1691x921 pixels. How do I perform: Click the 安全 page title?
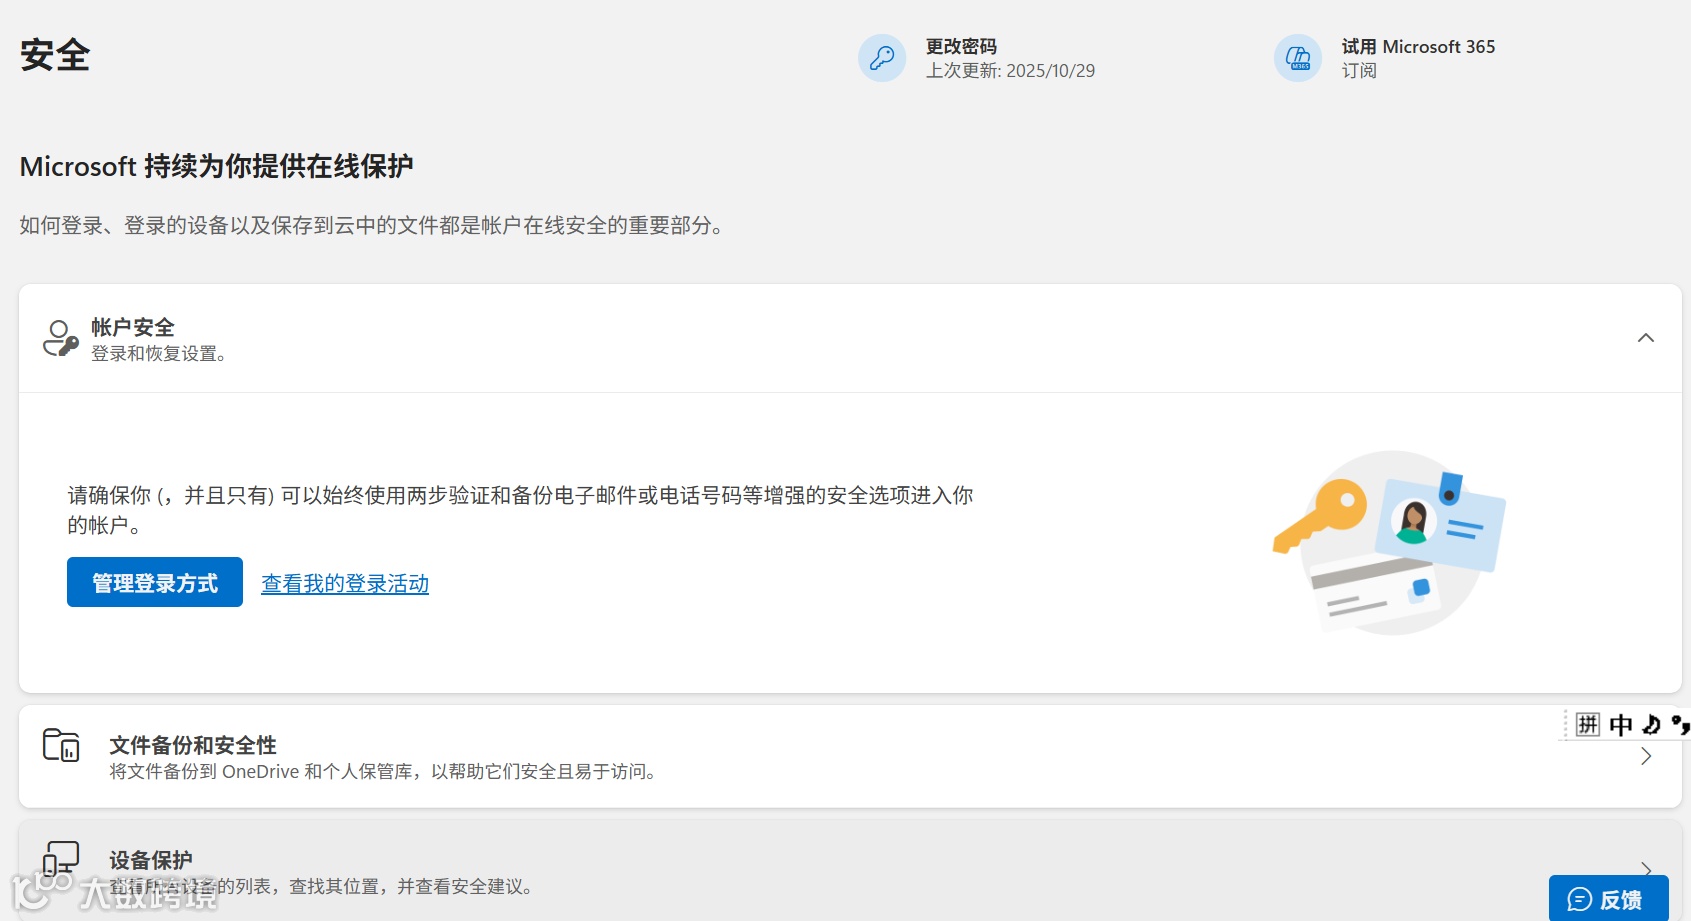(x=55, y=55)
